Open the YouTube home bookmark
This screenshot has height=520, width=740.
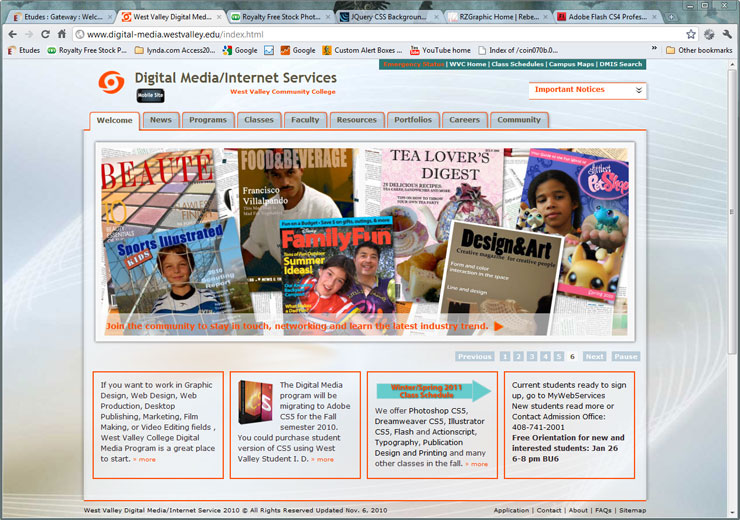point(440,50)
